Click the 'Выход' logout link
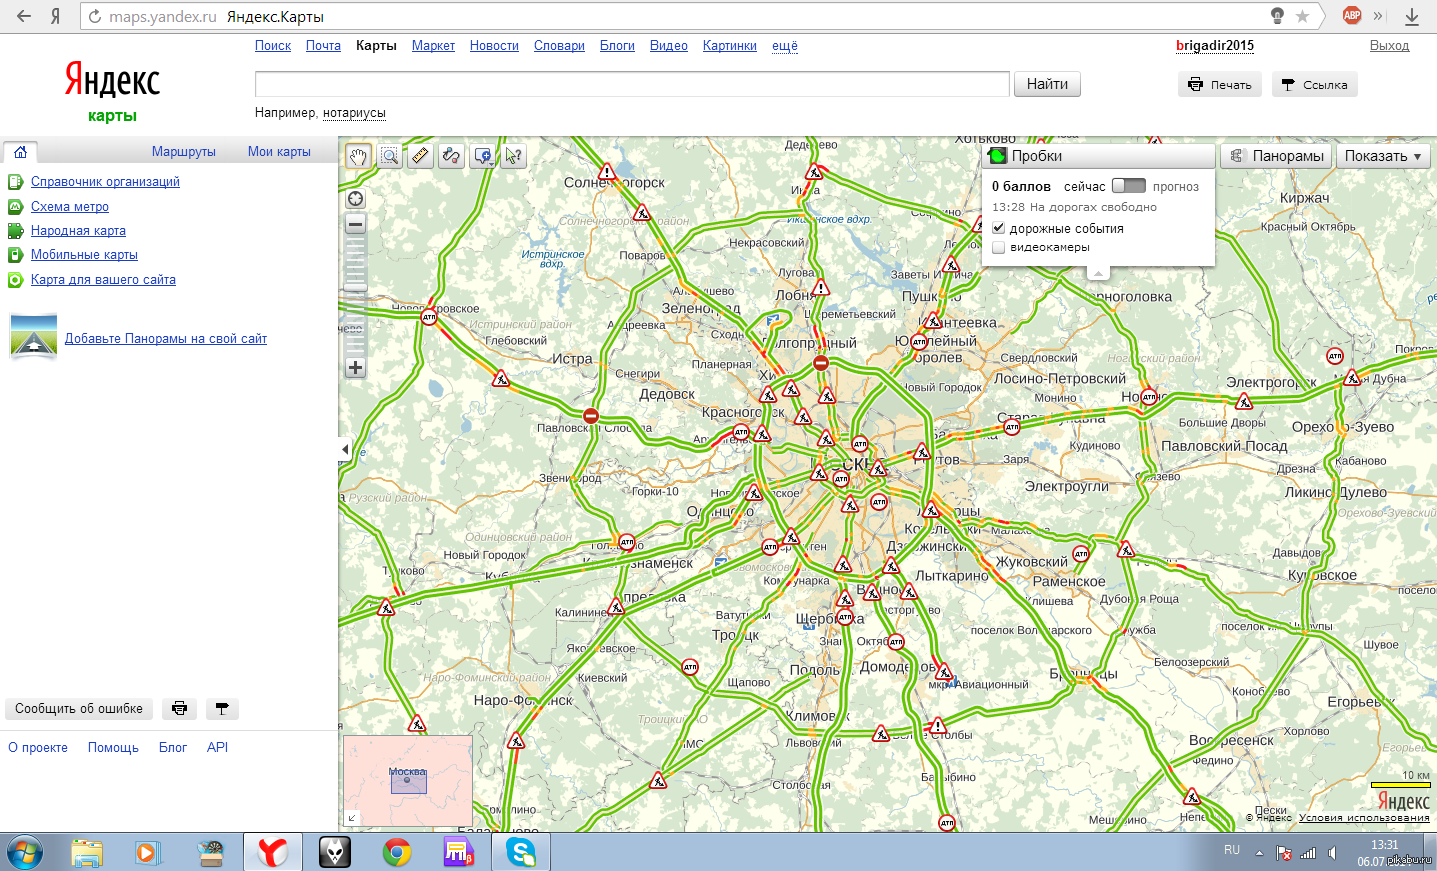The image size is (1437, 871). pos(1389,46)
